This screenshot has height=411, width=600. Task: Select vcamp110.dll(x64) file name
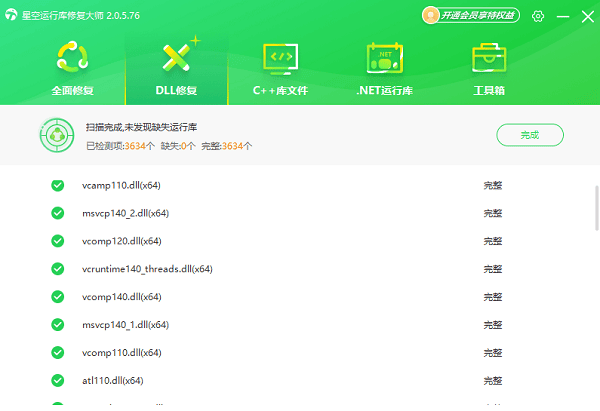121,186
